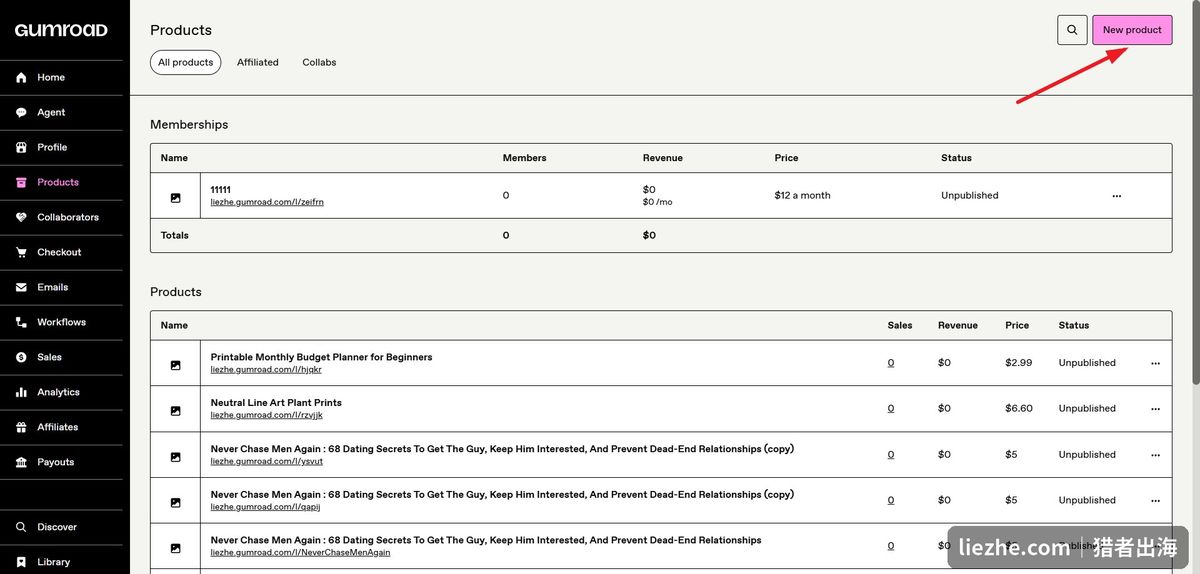
Task: Open the three-dot menu for membership 11111
Action: 1117,196
